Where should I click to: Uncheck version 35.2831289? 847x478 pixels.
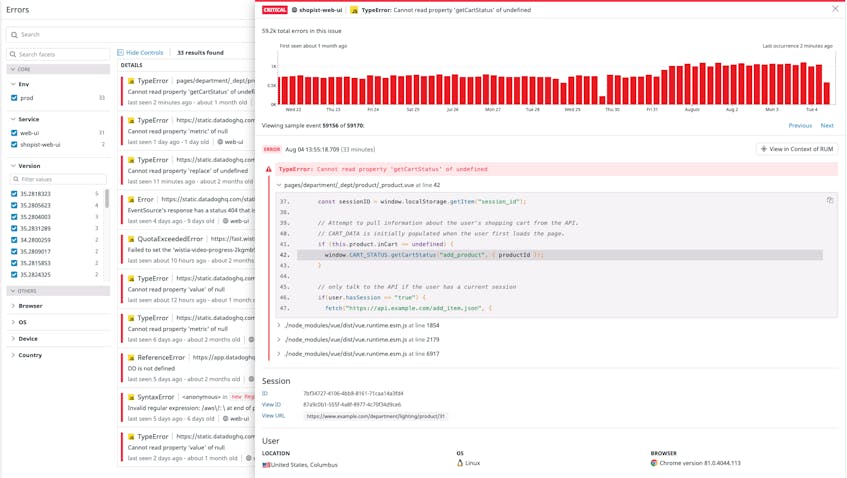pos(14,228)
